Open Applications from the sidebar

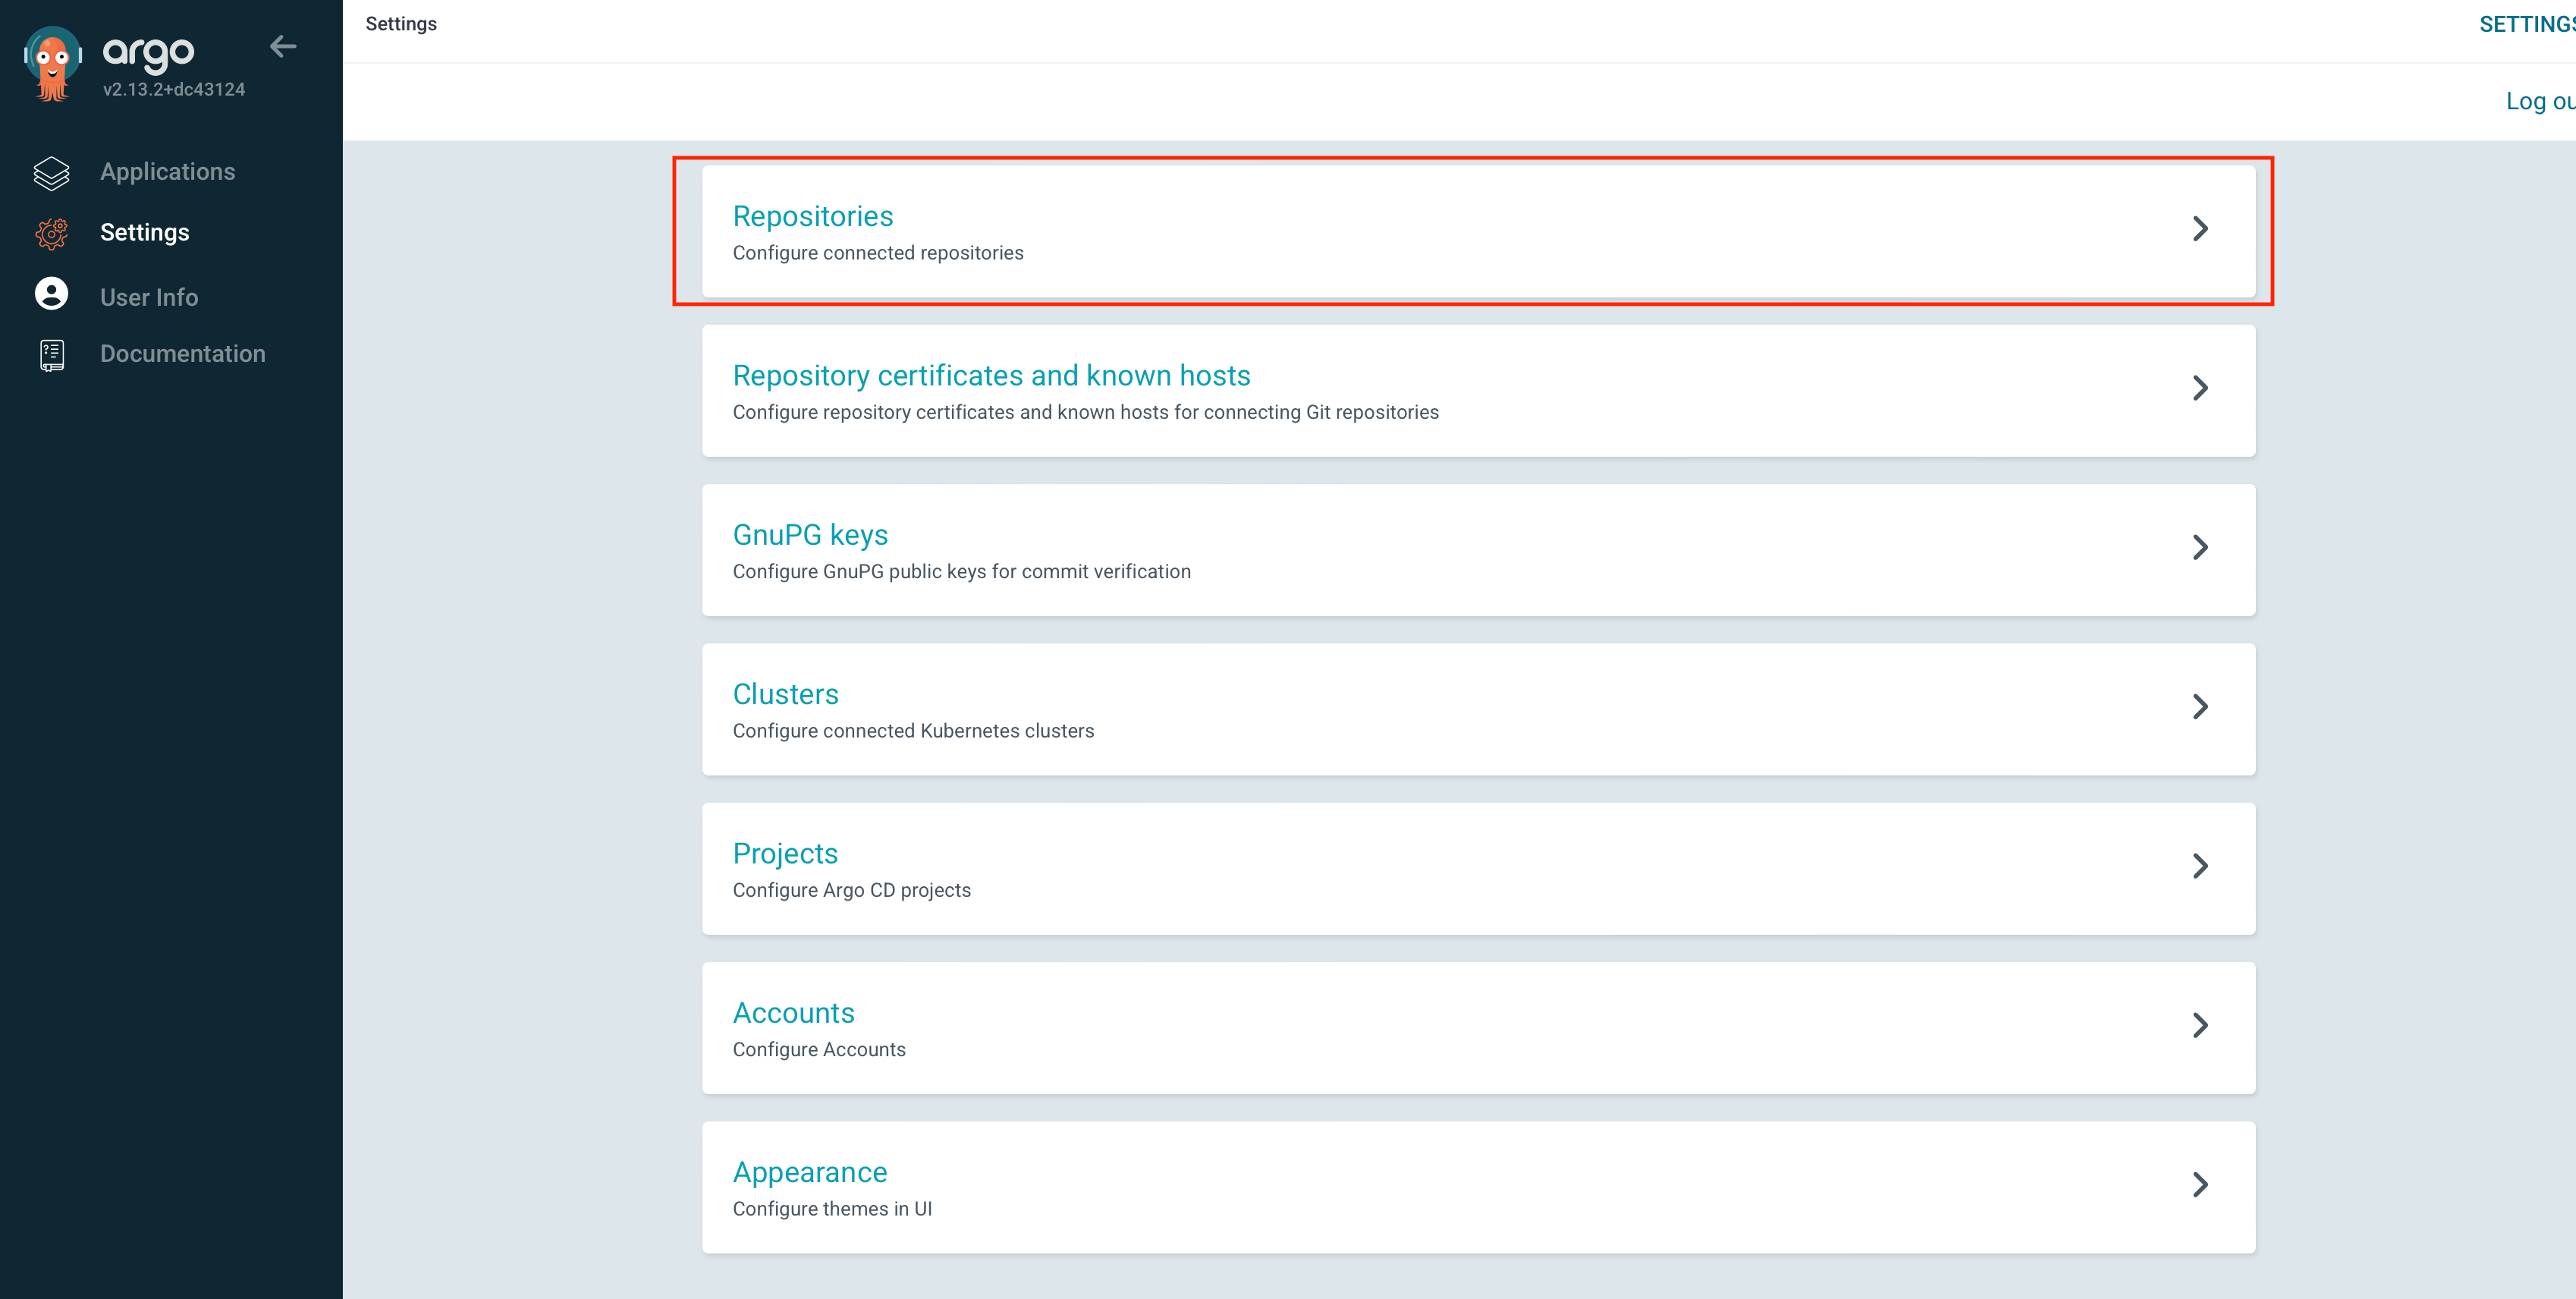click(167, 172)
